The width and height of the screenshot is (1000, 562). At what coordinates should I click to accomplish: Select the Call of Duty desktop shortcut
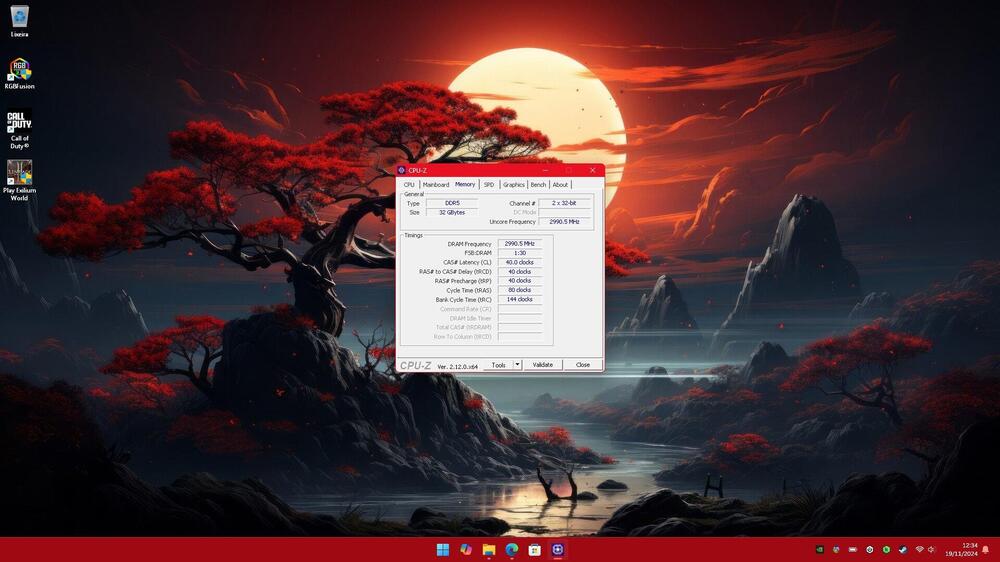click(x=19, y=123)
